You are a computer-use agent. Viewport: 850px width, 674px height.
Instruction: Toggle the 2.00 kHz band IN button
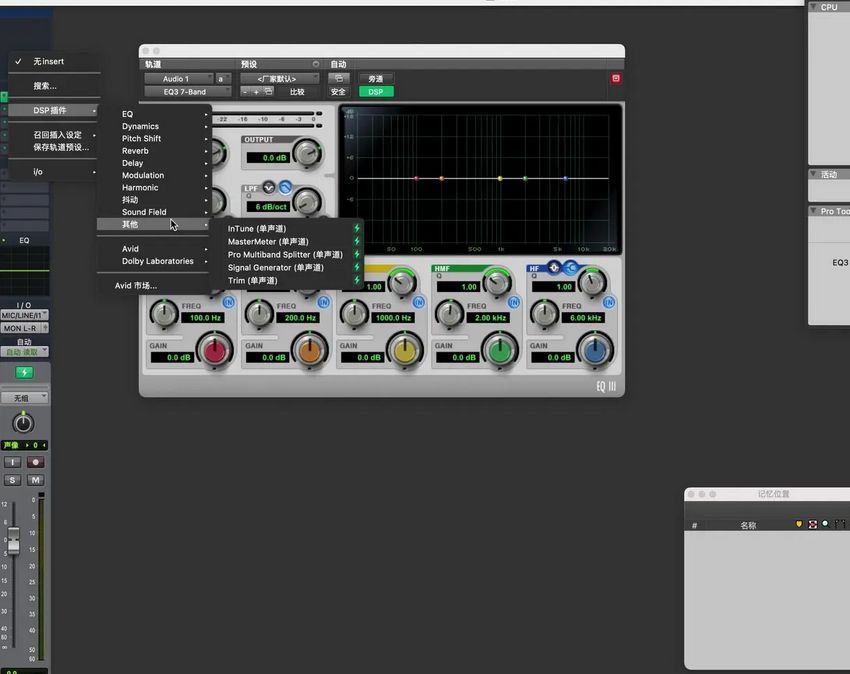tap(513, 303)
